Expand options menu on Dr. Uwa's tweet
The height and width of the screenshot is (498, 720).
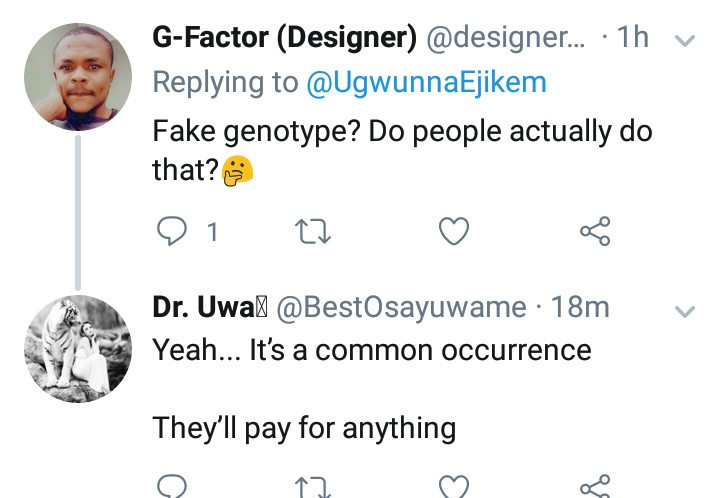[x=685, y=311]
